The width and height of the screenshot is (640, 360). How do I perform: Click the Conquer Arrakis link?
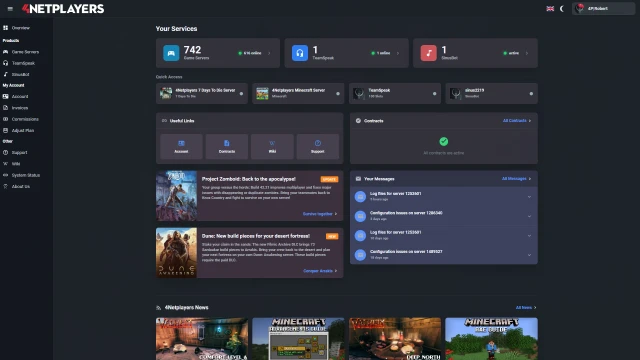pyautogui.click(x=320, y=271)
